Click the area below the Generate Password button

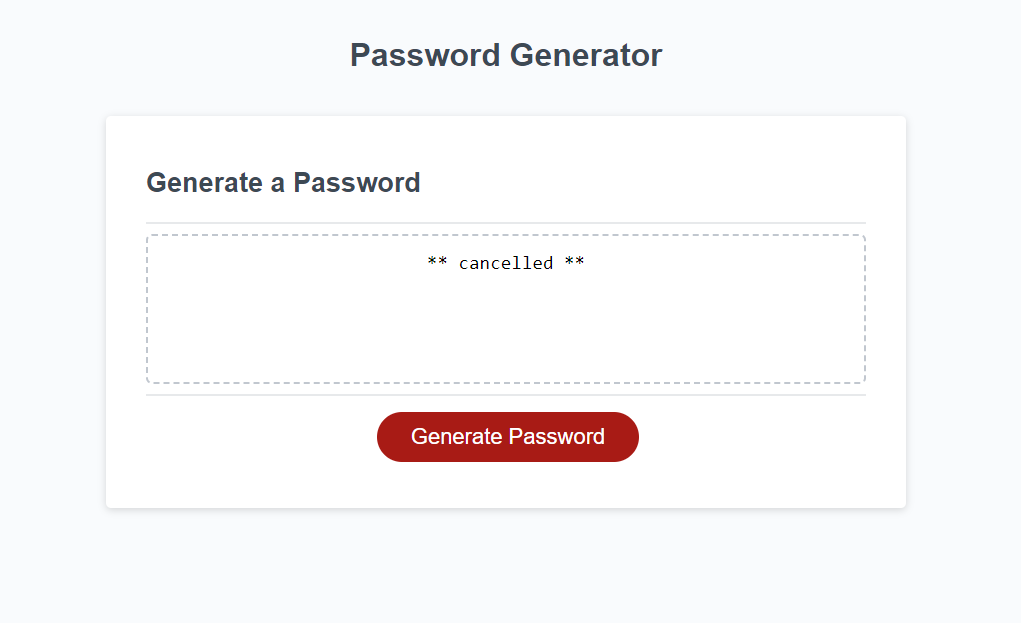click(x=507, y=485)
